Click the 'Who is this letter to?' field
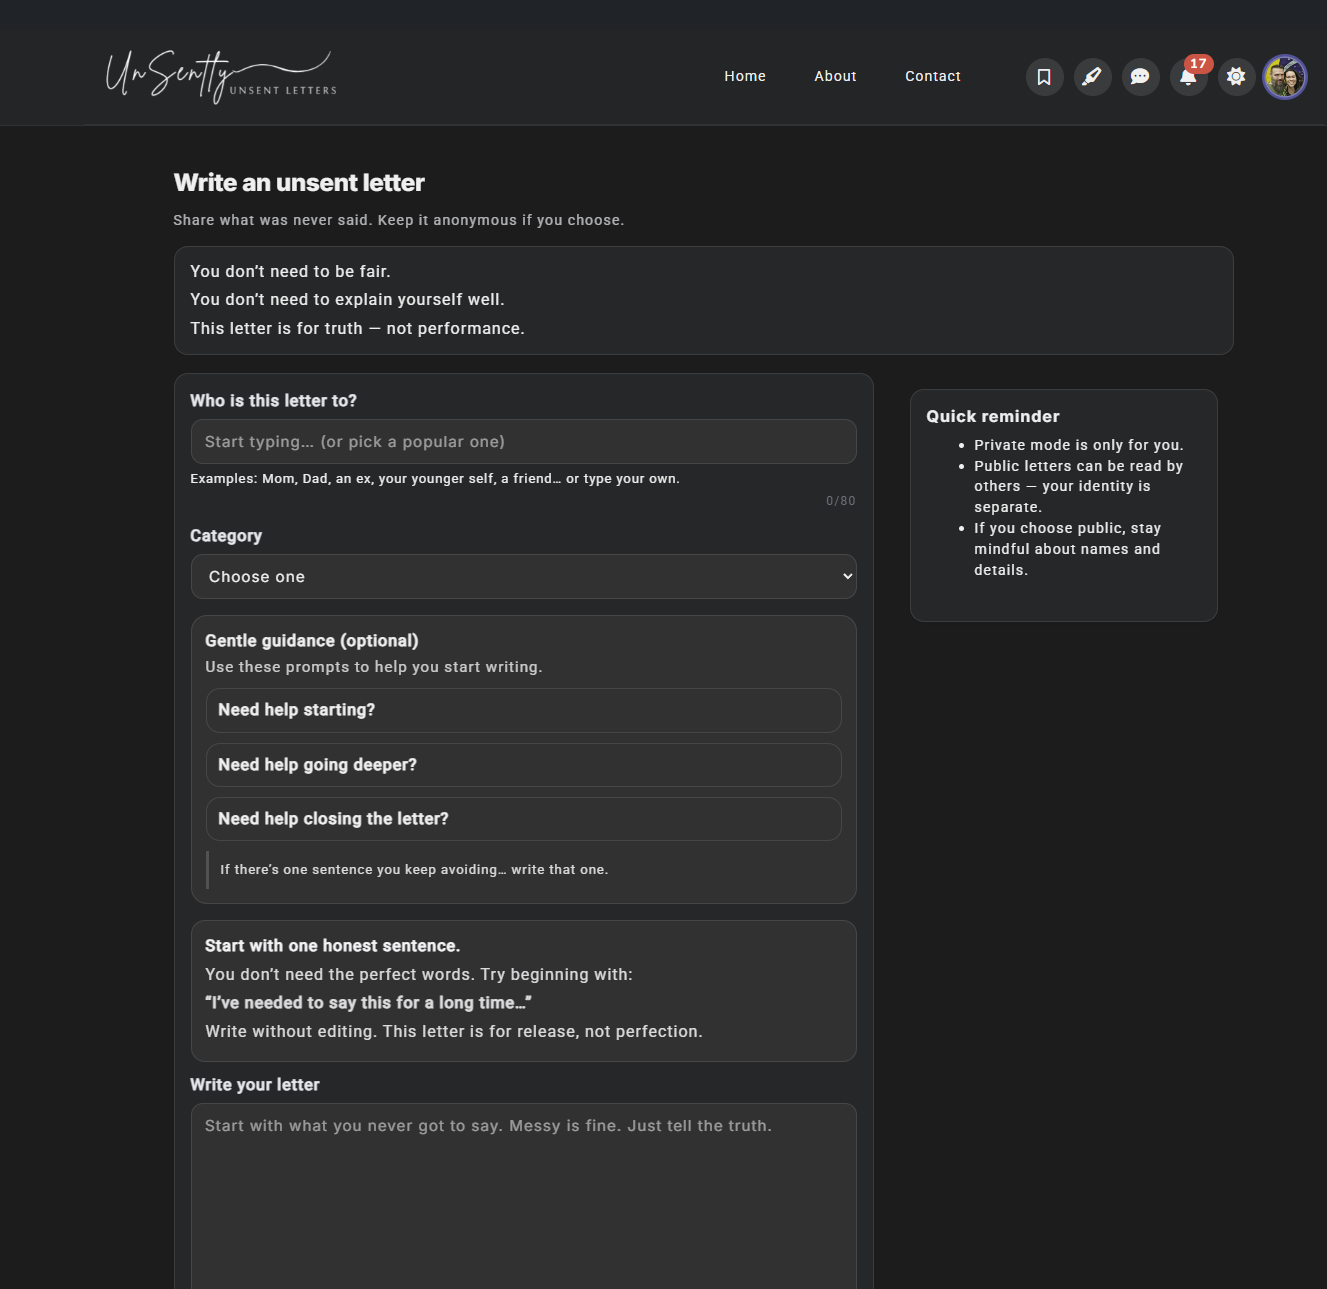Screen dimensions: 1327x1289 pos(523,442)
